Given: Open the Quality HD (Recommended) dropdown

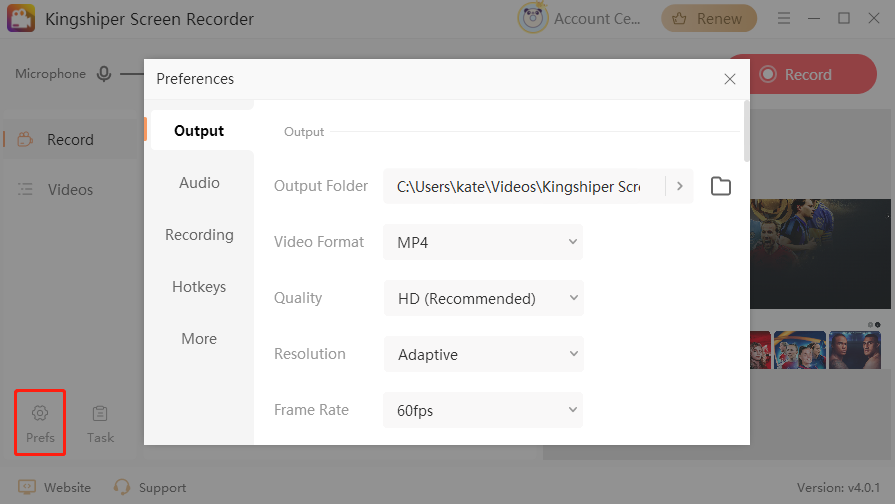Looking at the screenshot, I should (x=483, y=298).
